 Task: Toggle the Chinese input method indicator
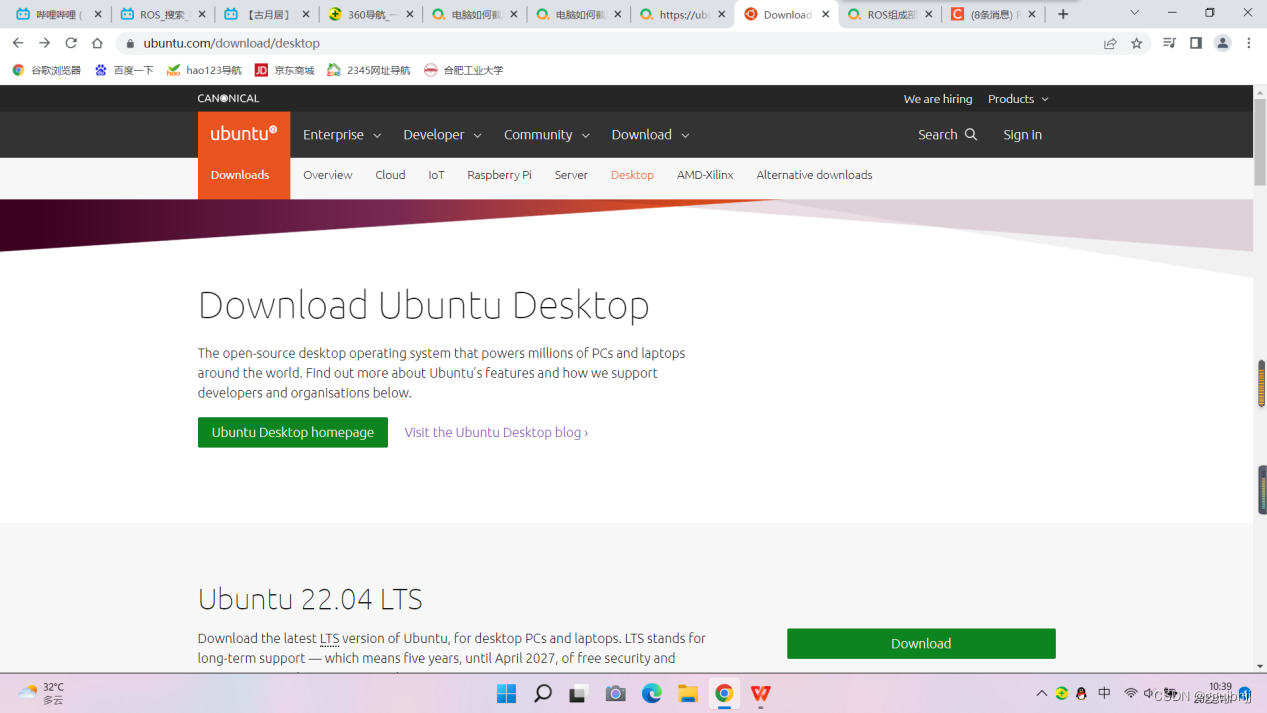pyautogui.click(x=1105, y=693)
